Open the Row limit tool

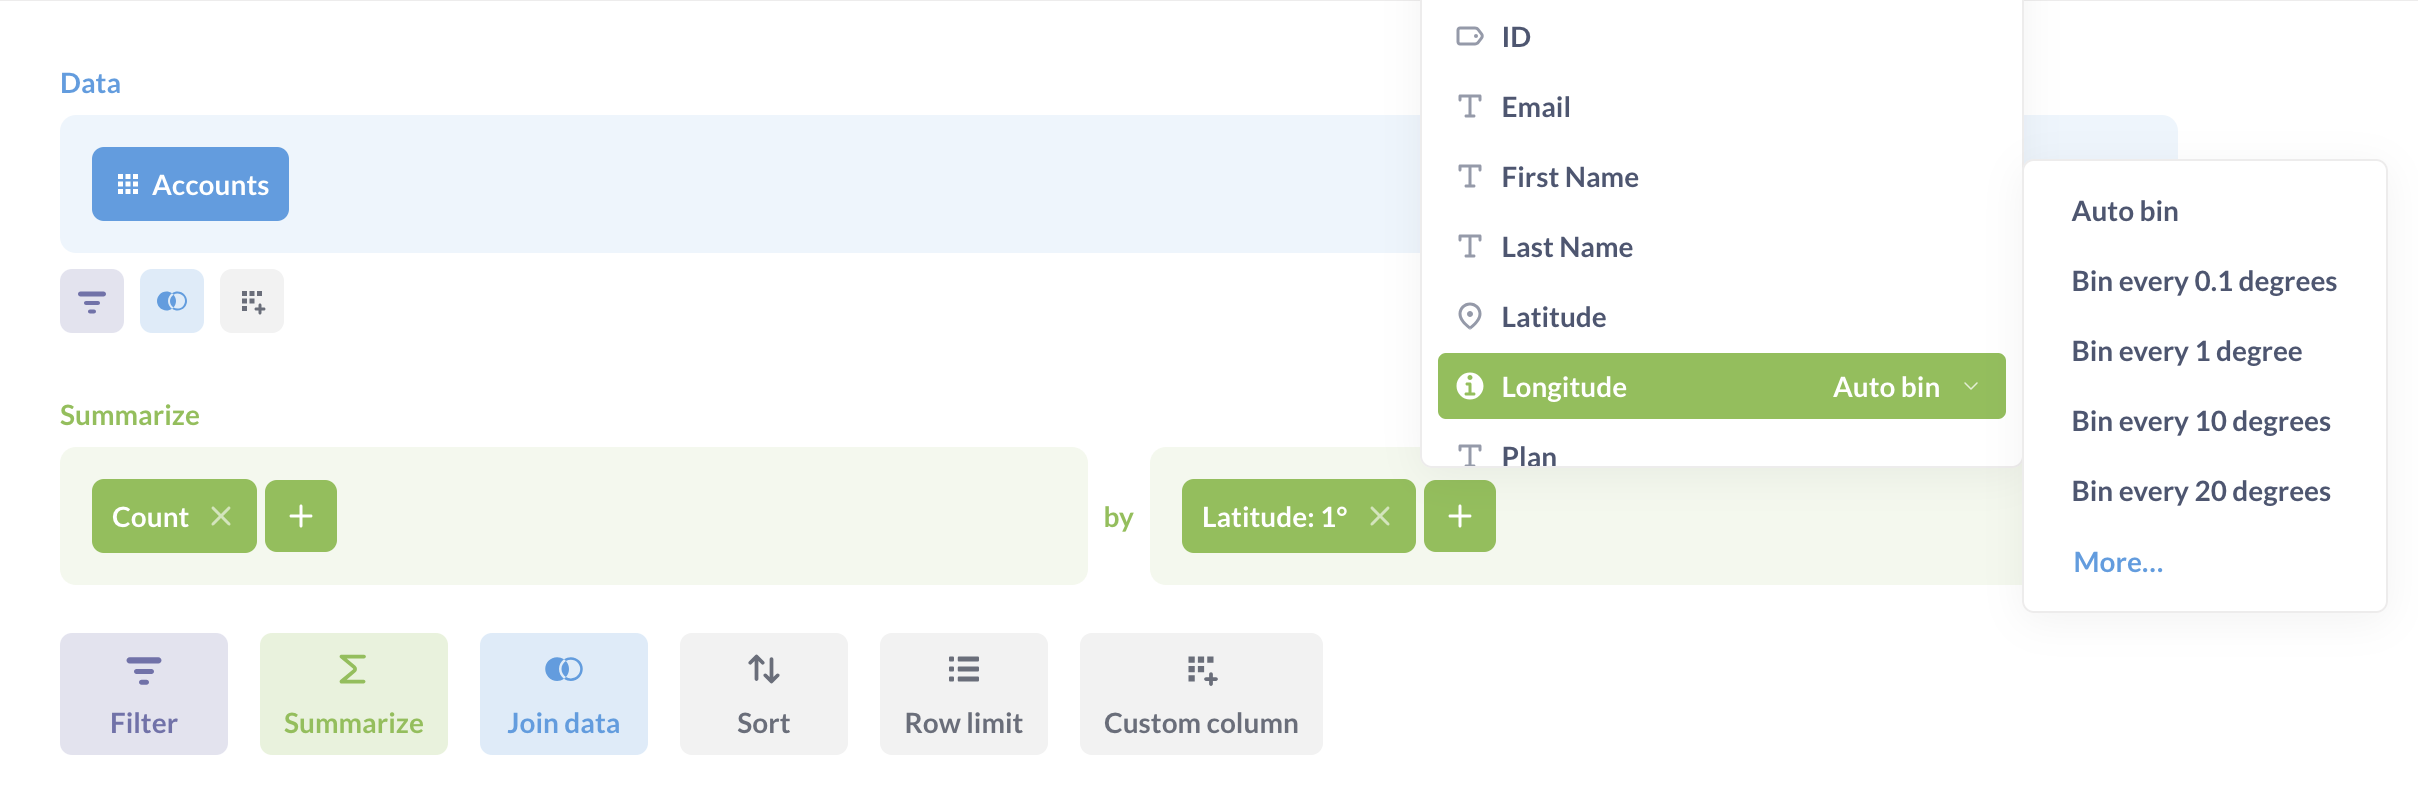[x=963, y=693]
